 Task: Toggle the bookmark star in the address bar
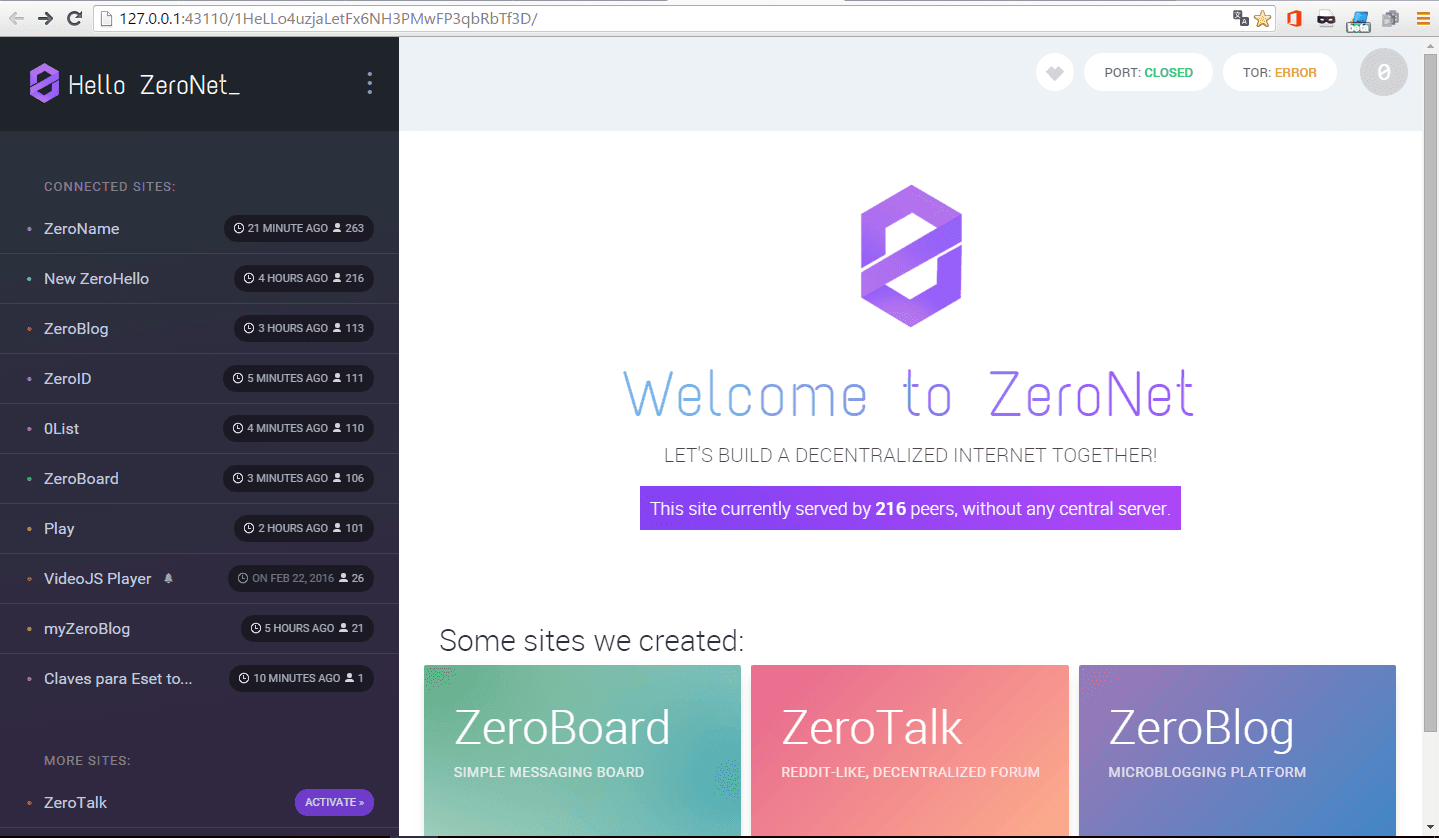point(1263,18)
